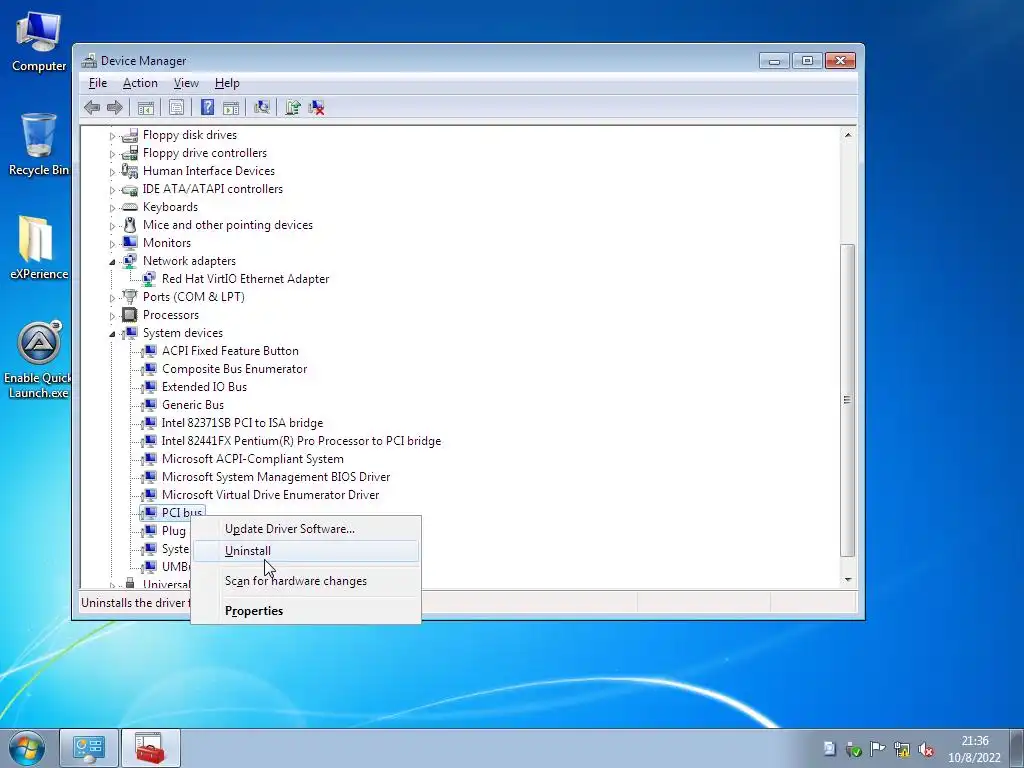Click the clock showing 21:36
This screenshot has height=768, width=1024.
tap(974, 741)
